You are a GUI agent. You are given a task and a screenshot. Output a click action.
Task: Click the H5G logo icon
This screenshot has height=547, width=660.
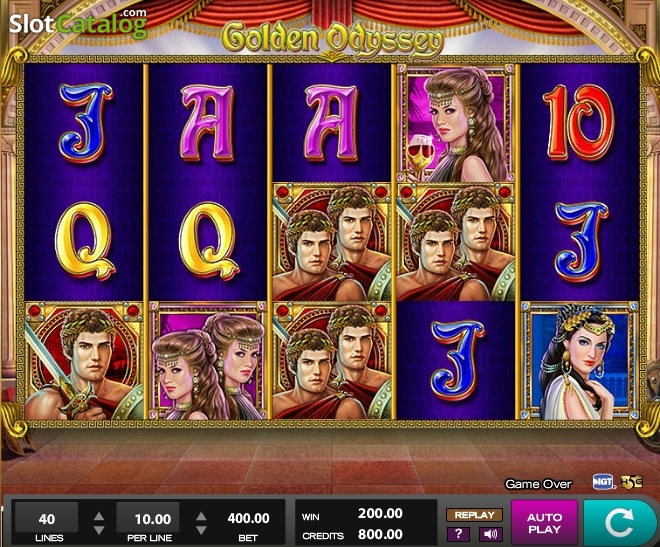pos(631,482)
